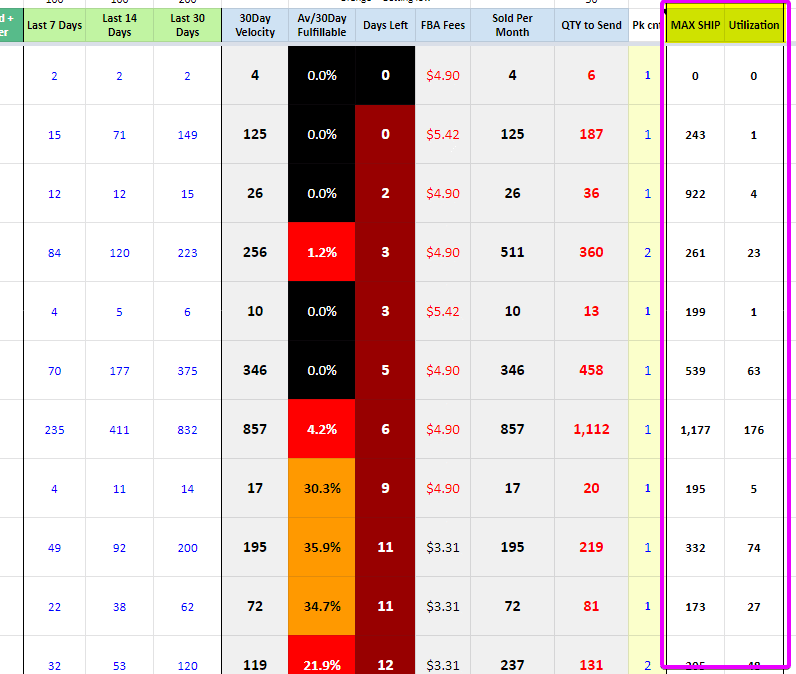Select the FBA Fees column header
Image resolution: width=796 pixels, height=674 pixels.
click(x=443, y=25)
